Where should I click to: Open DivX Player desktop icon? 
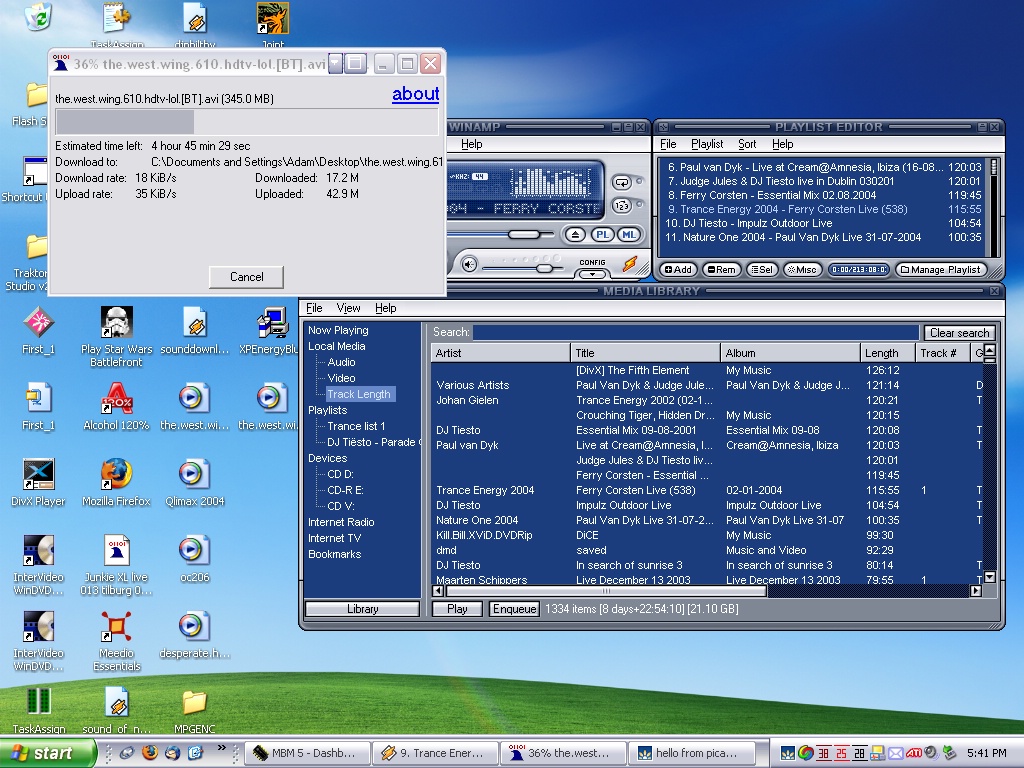(38, 483)
